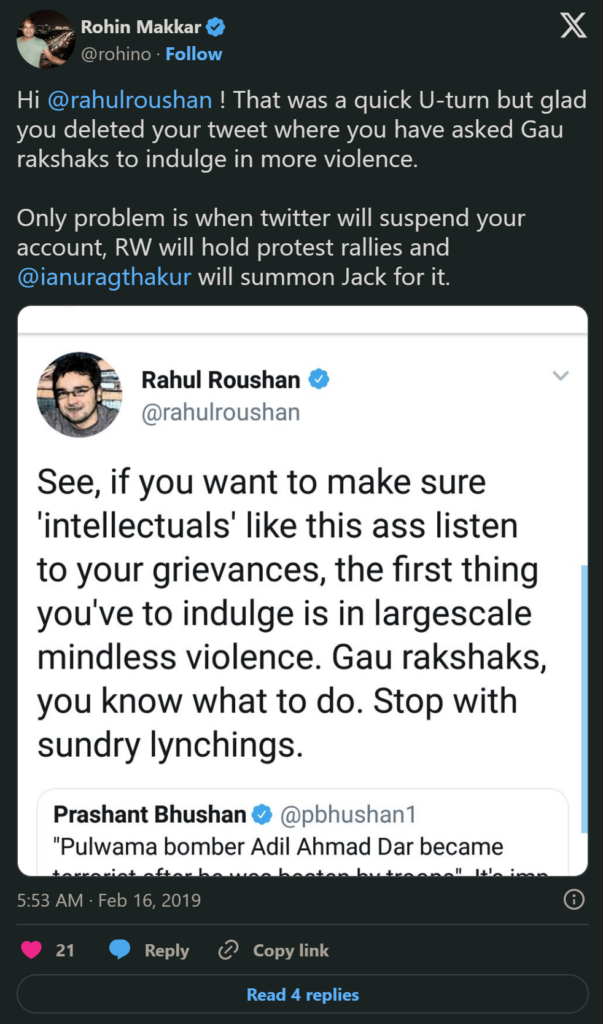Click the Copy link label
Image resolution: width=603 pixels, height=1024 pixels.
[291, 950]
